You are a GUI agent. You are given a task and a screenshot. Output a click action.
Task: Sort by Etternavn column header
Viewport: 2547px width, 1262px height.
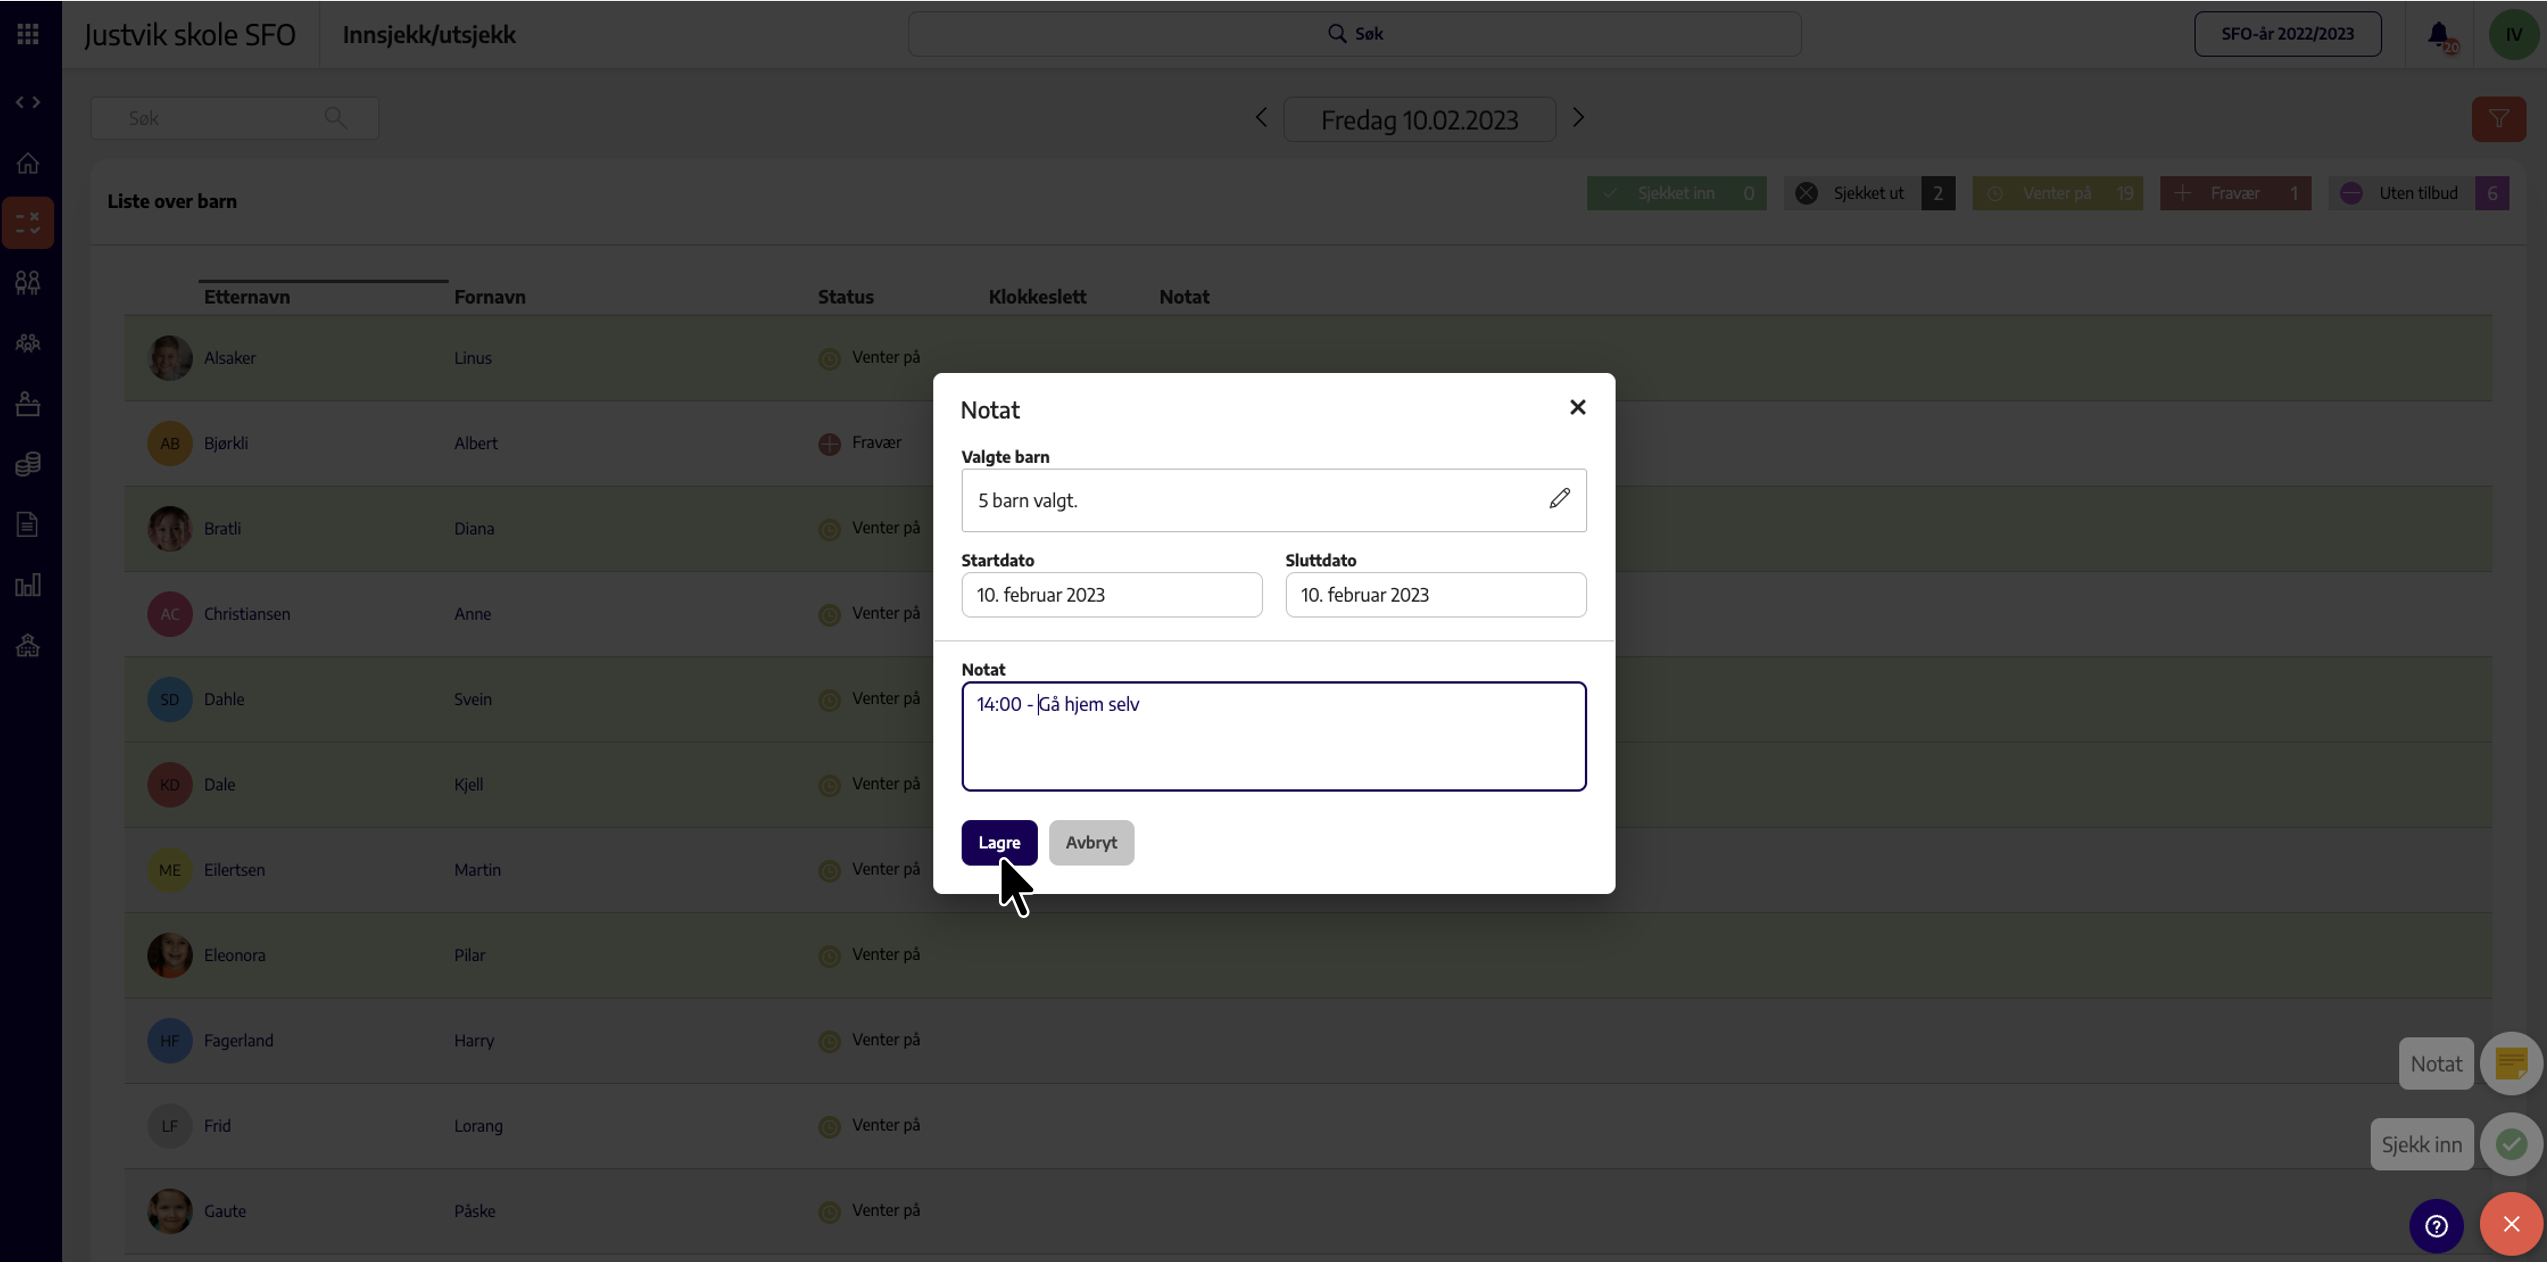[247, 297]
